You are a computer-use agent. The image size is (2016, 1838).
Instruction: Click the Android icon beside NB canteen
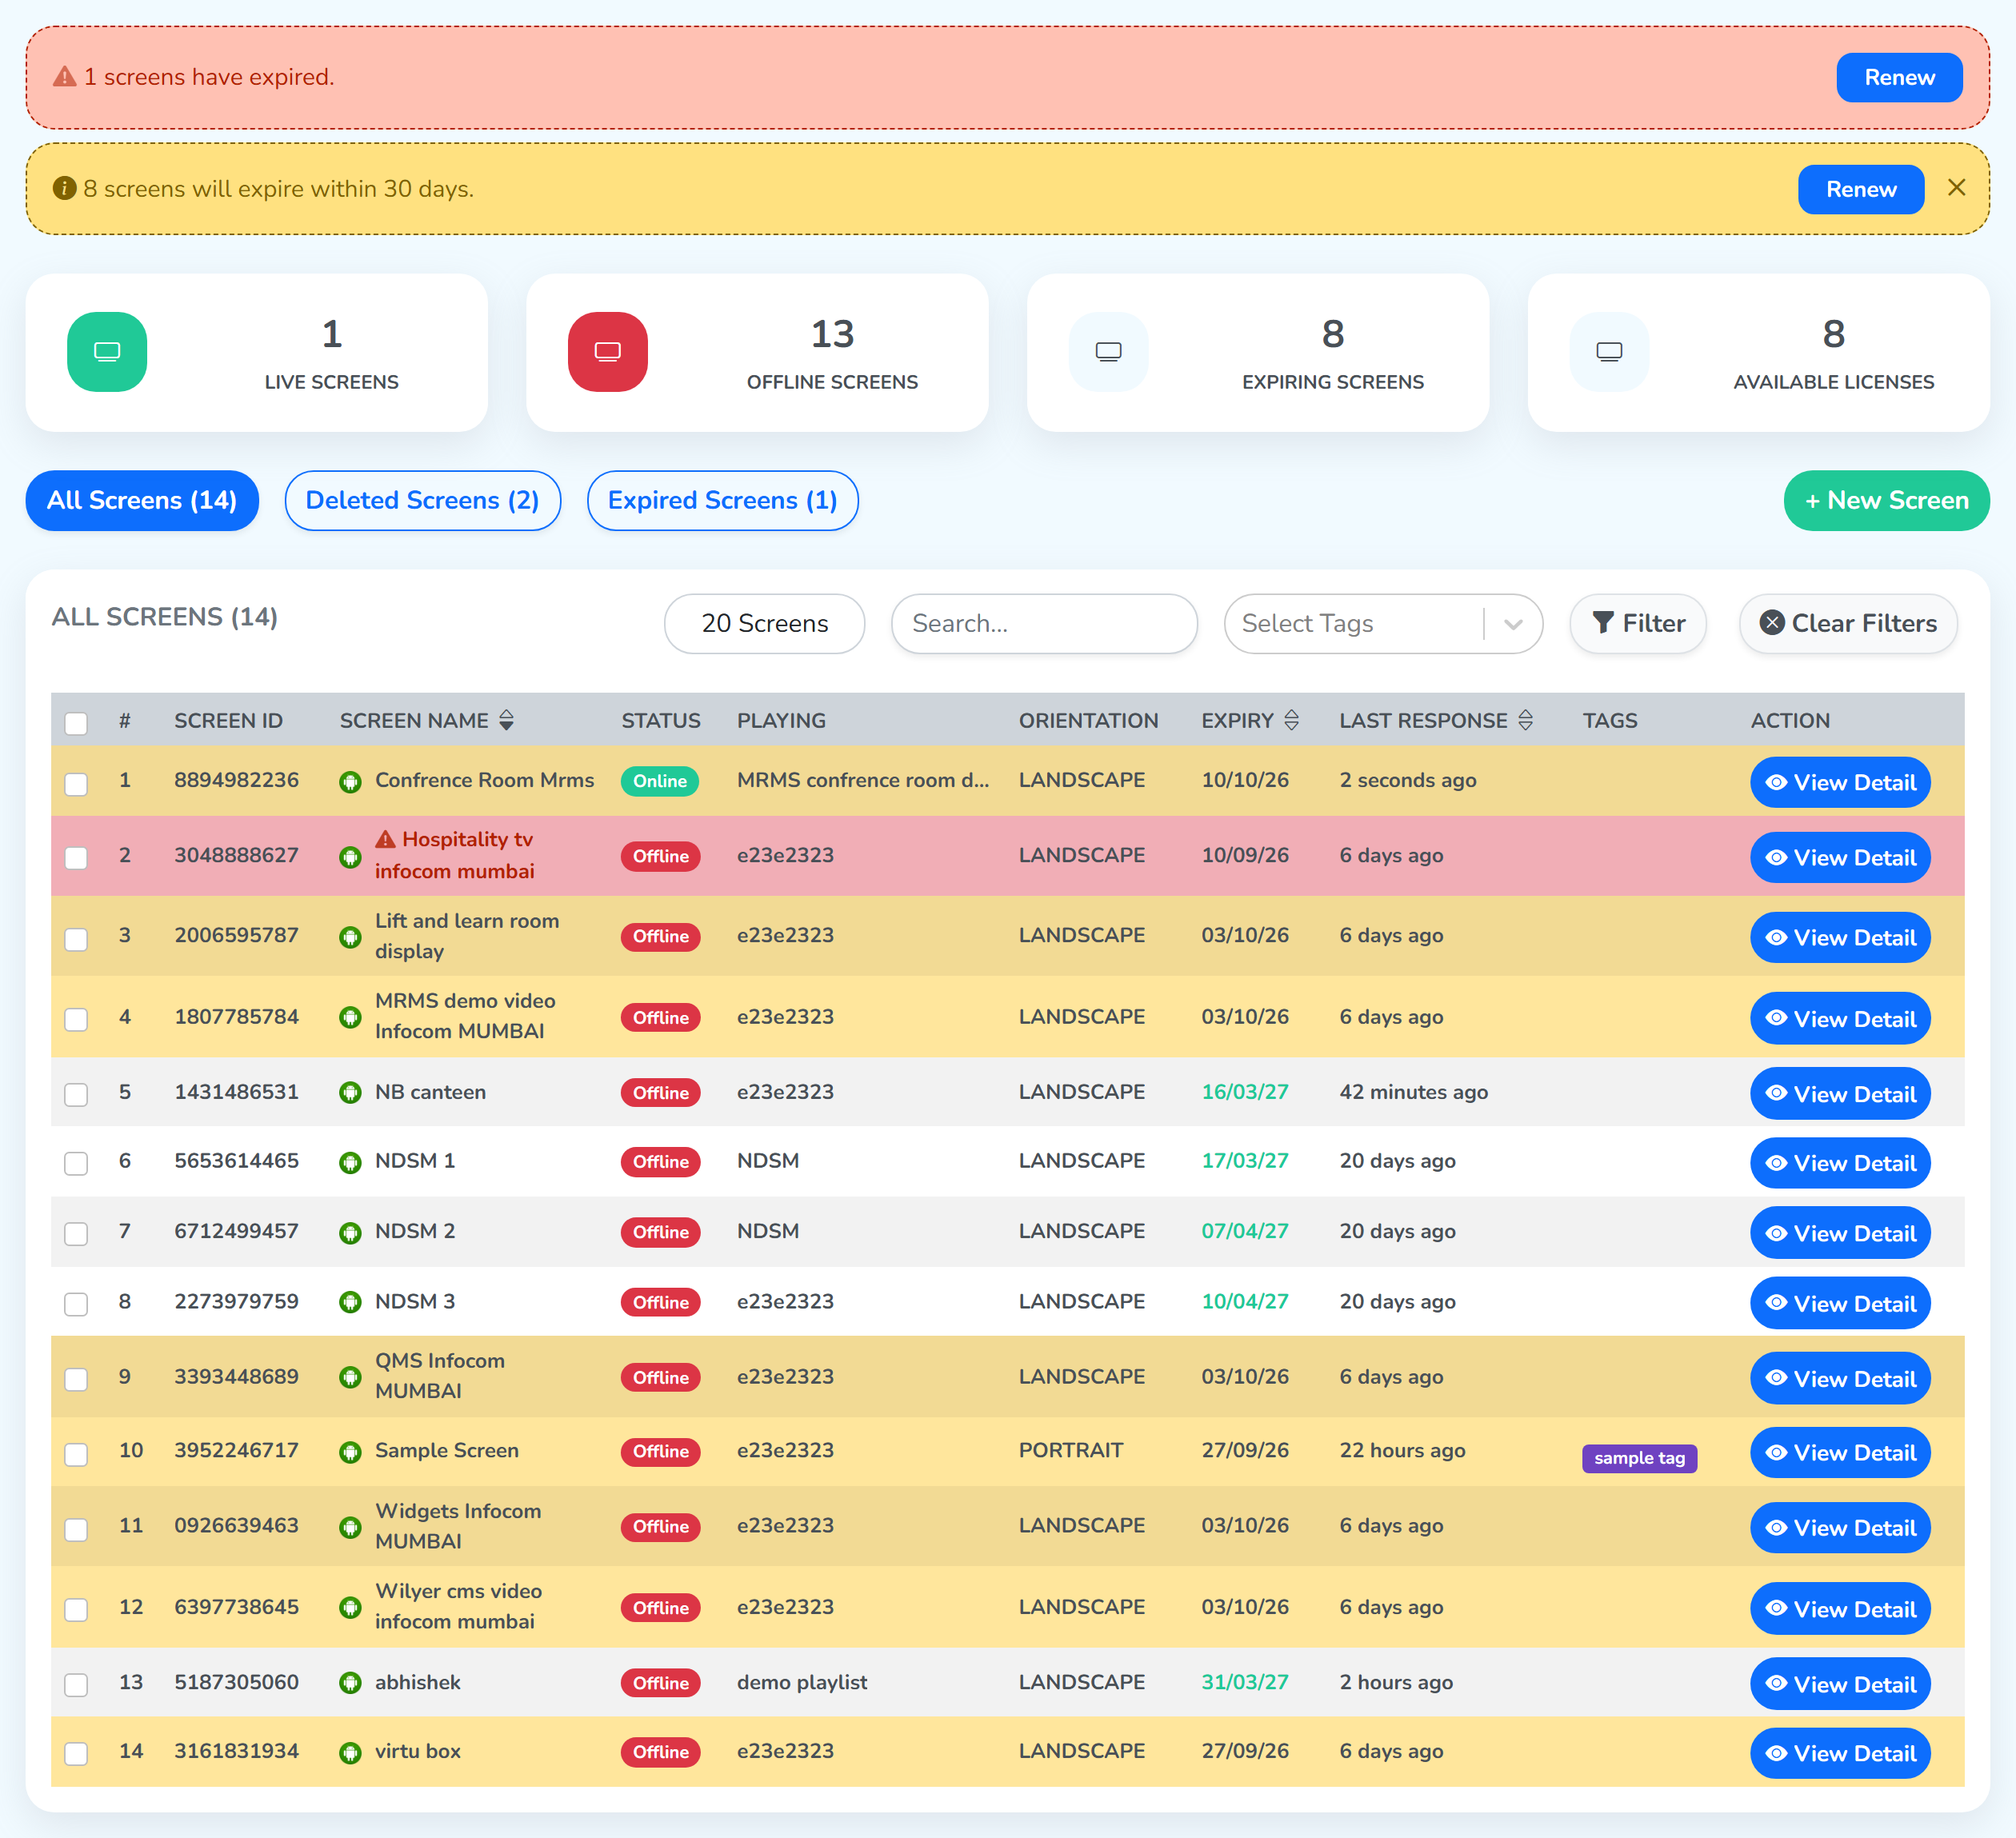tap(350, 1093)
